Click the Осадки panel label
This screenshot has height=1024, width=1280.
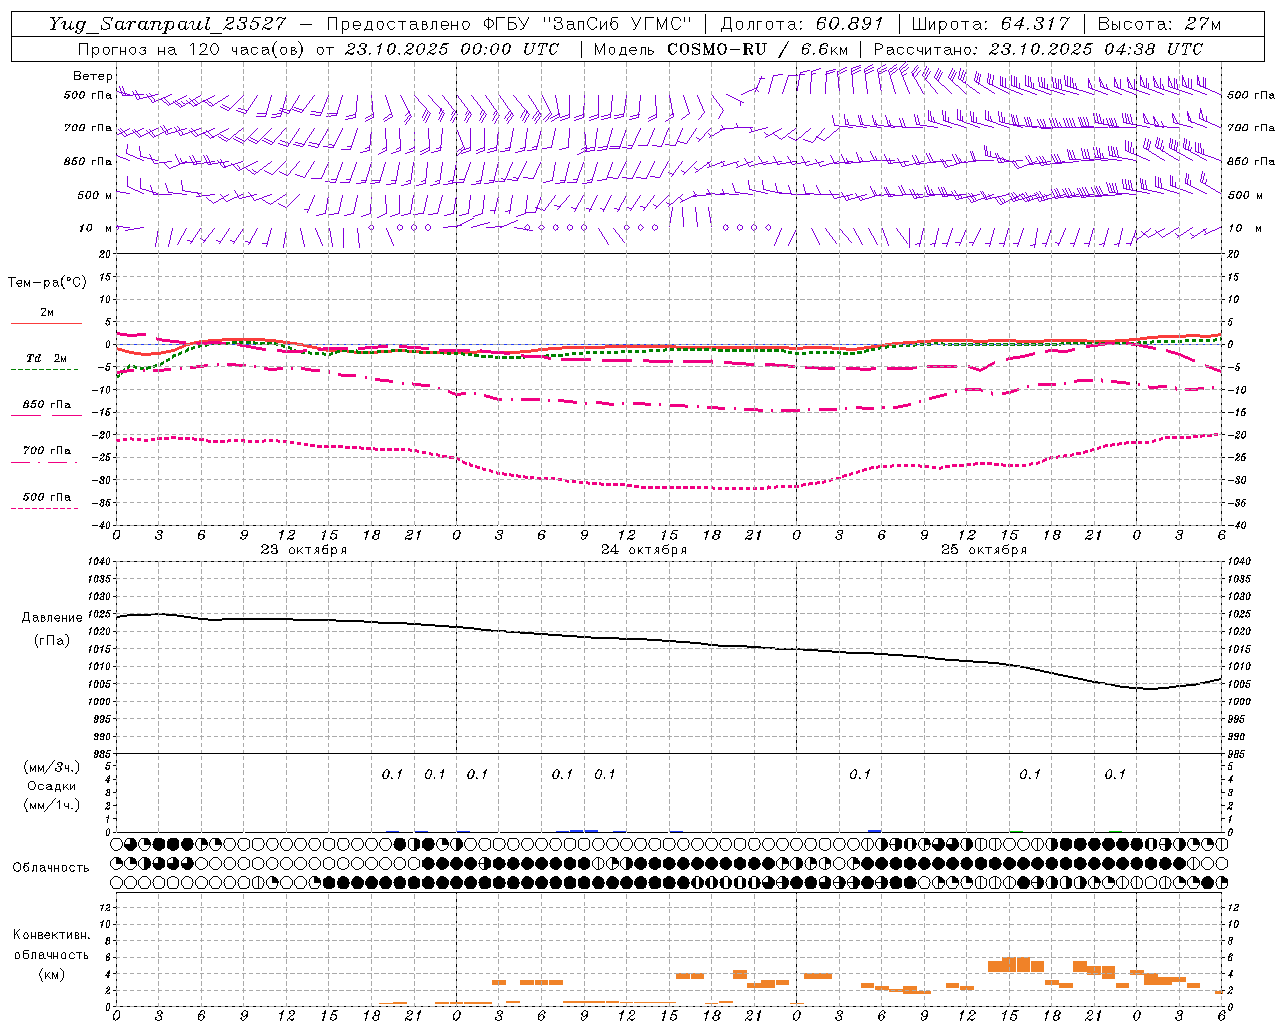pos(52,787)
